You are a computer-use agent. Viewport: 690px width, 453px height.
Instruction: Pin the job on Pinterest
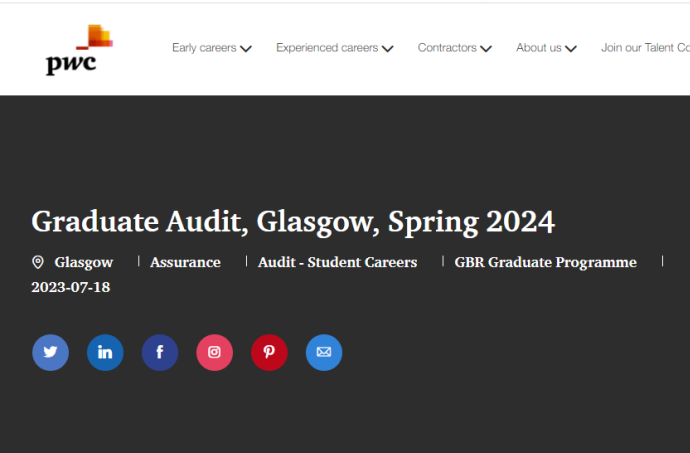pyautogui.click(x=269, y=352)
